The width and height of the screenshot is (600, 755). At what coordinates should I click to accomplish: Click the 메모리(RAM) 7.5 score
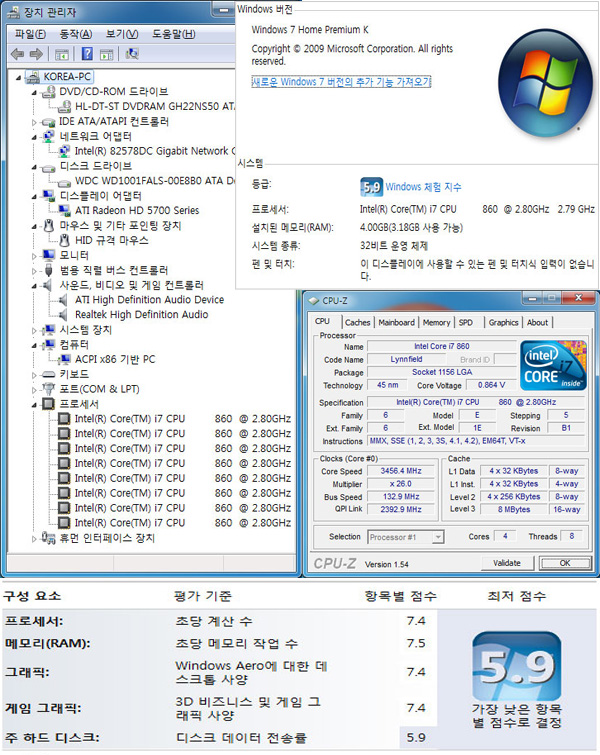[416, 643]
